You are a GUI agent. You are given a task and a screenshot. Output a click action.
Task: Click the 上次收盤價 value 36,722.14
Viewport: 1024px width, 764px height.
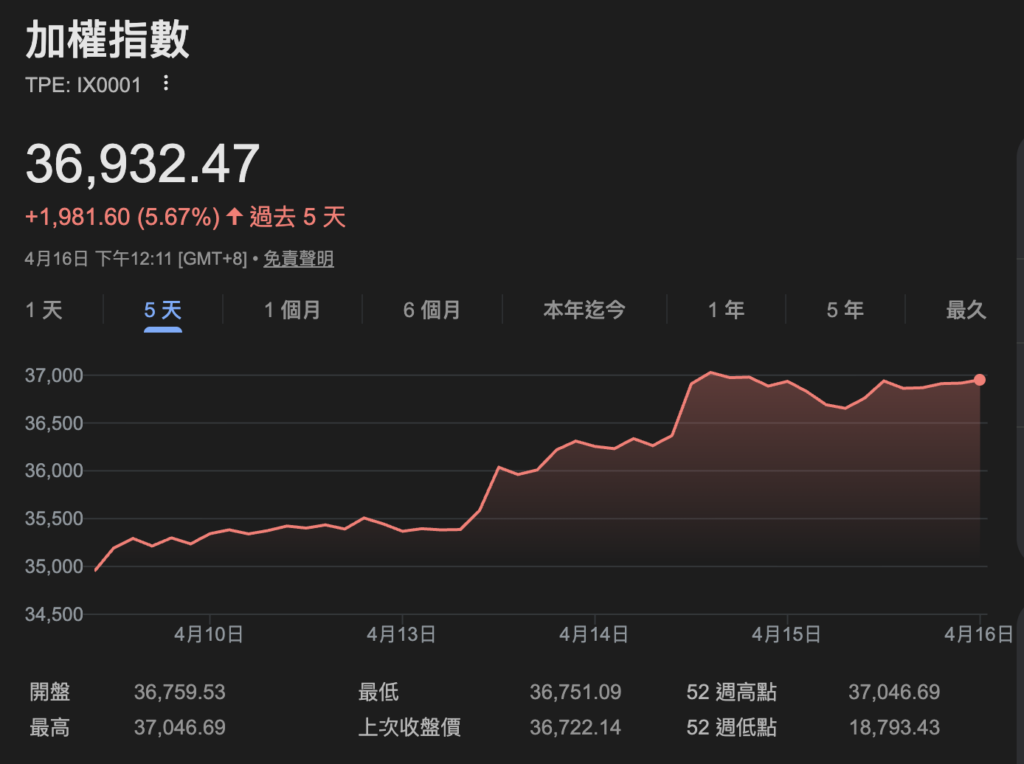(x=575, y=727)
